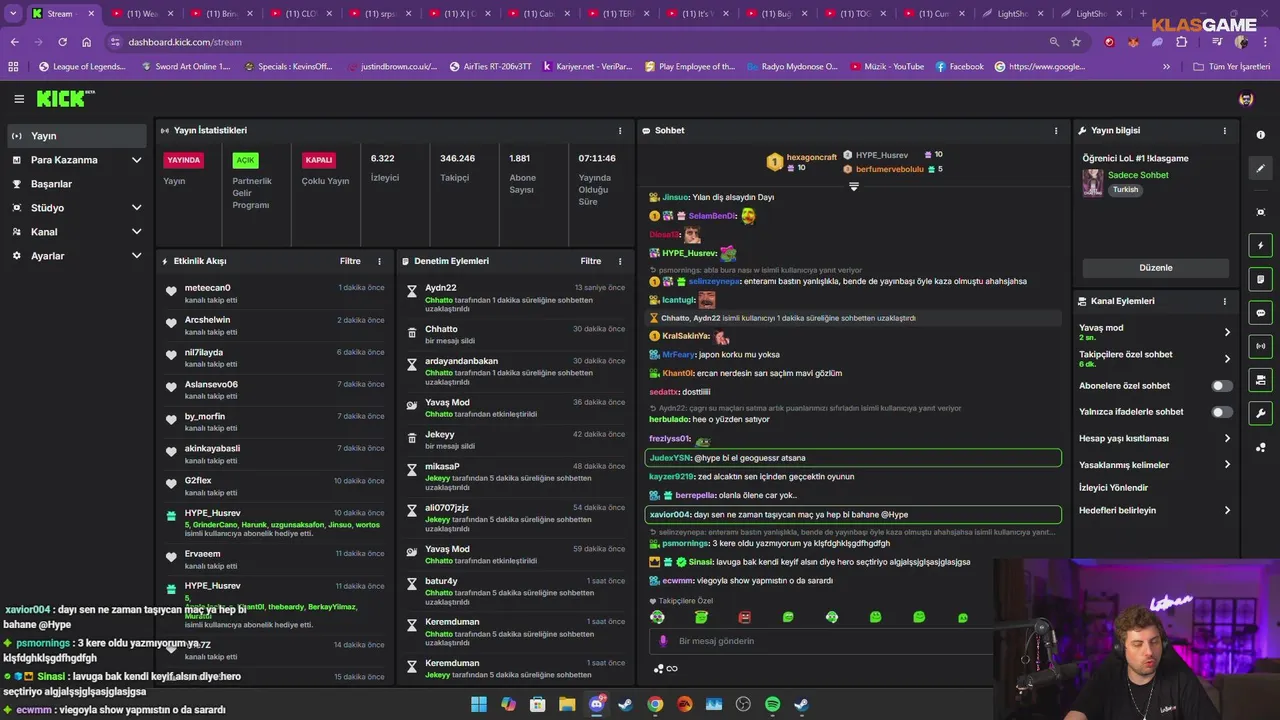Toggle the lightning bolt widget icon
1280x720 pixels.
[1260, 246]
